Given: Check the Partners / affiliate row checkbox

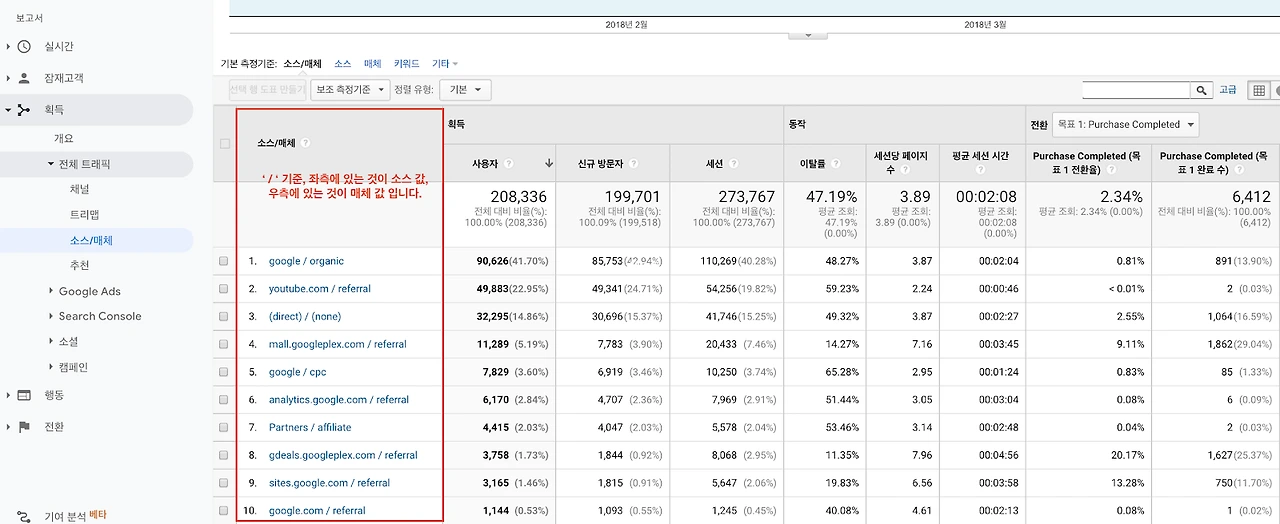Looking at the screenshot, I should pos(224,428).
